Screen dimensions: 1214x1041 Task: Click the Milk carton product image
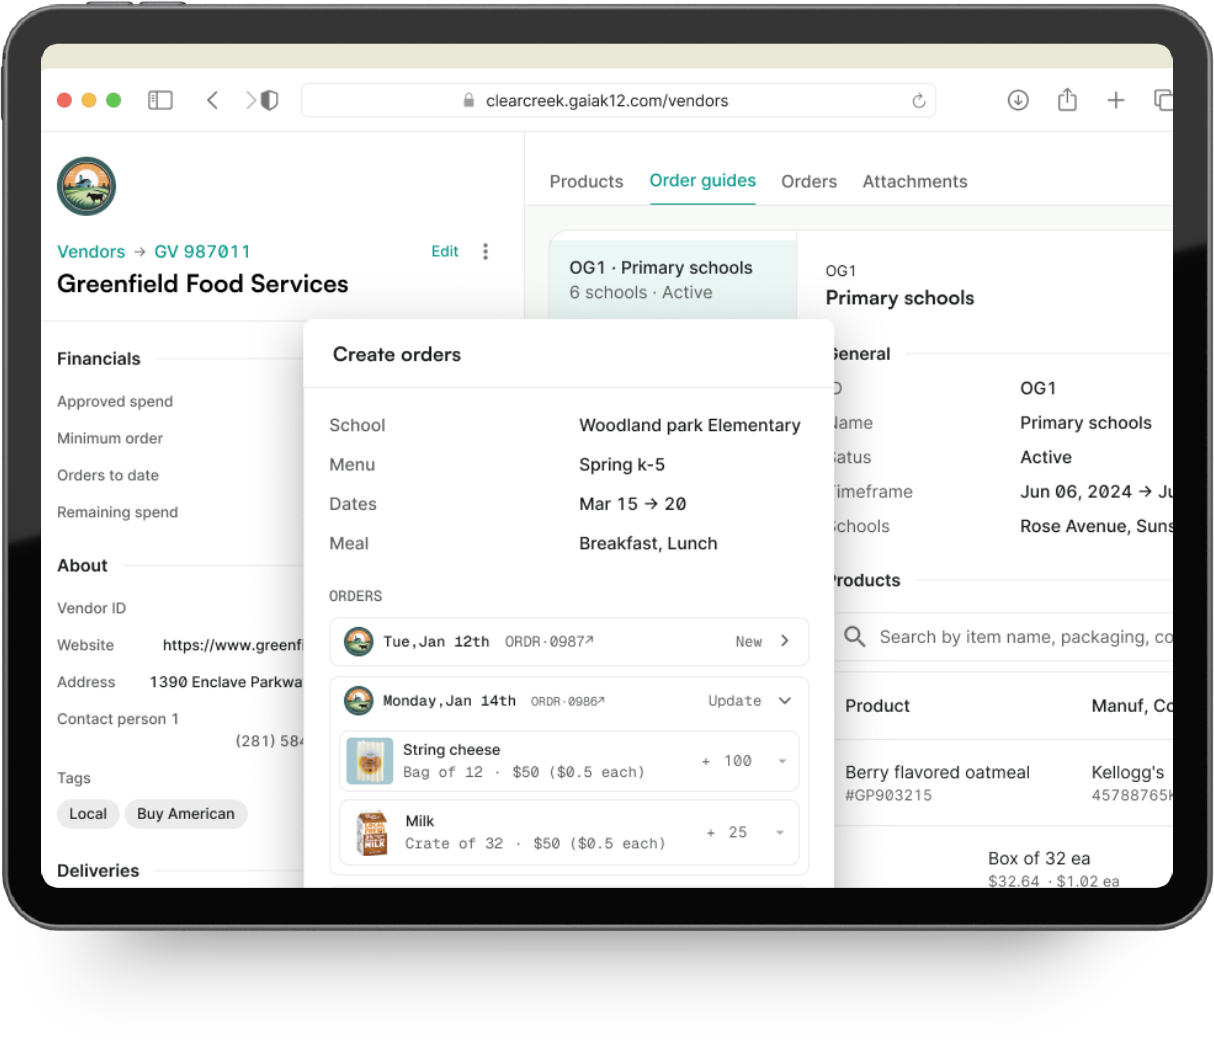372,833
